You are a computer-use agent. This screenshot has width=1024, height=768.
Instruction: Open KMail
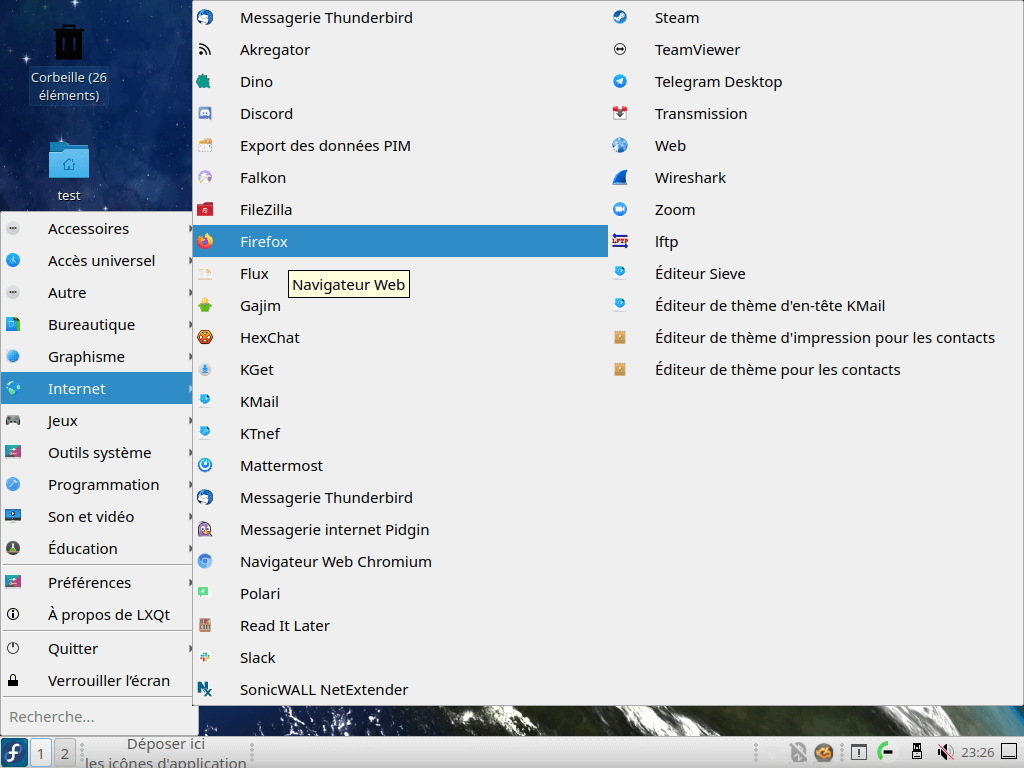click(400, 402)
